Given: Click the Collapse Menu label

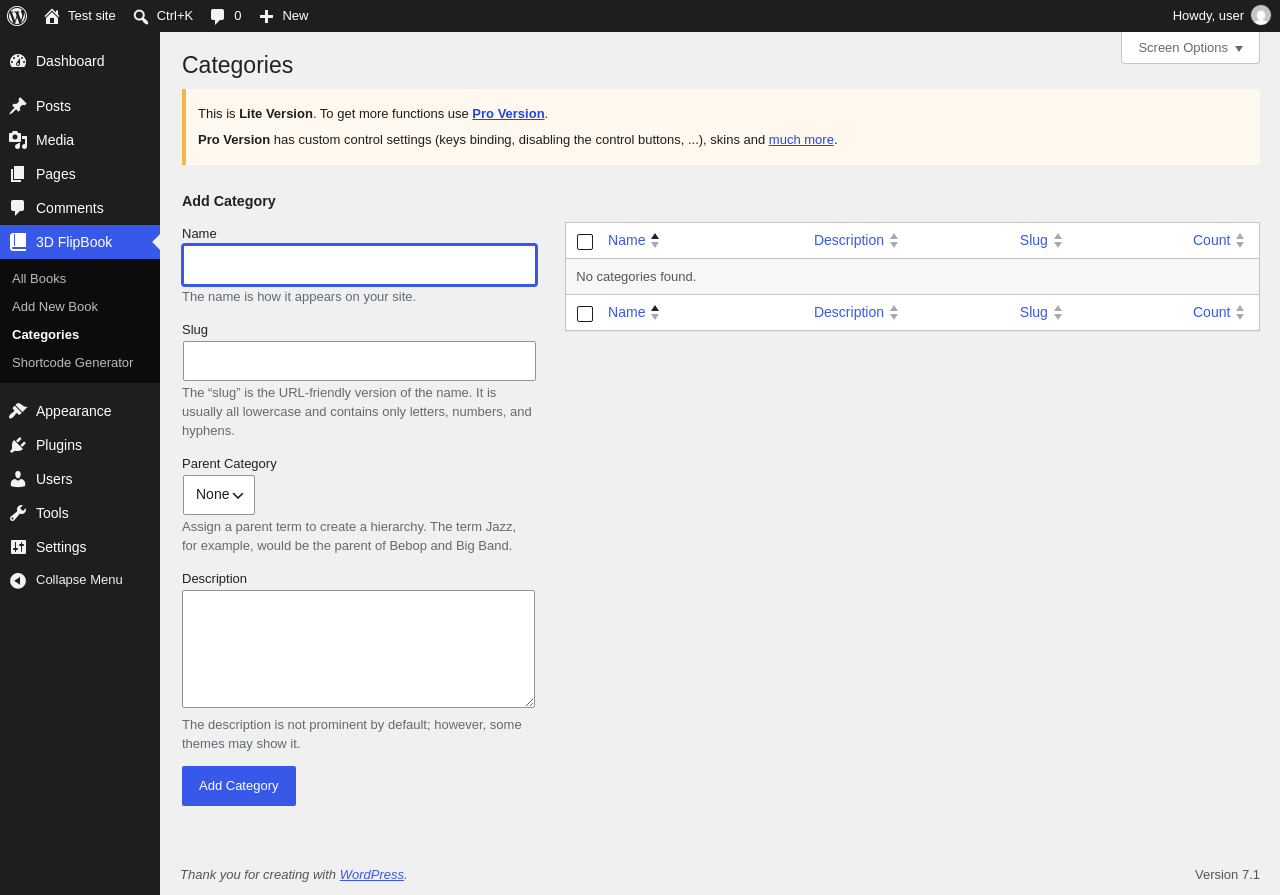Looking at the screenshot, I should click(79, 580).
